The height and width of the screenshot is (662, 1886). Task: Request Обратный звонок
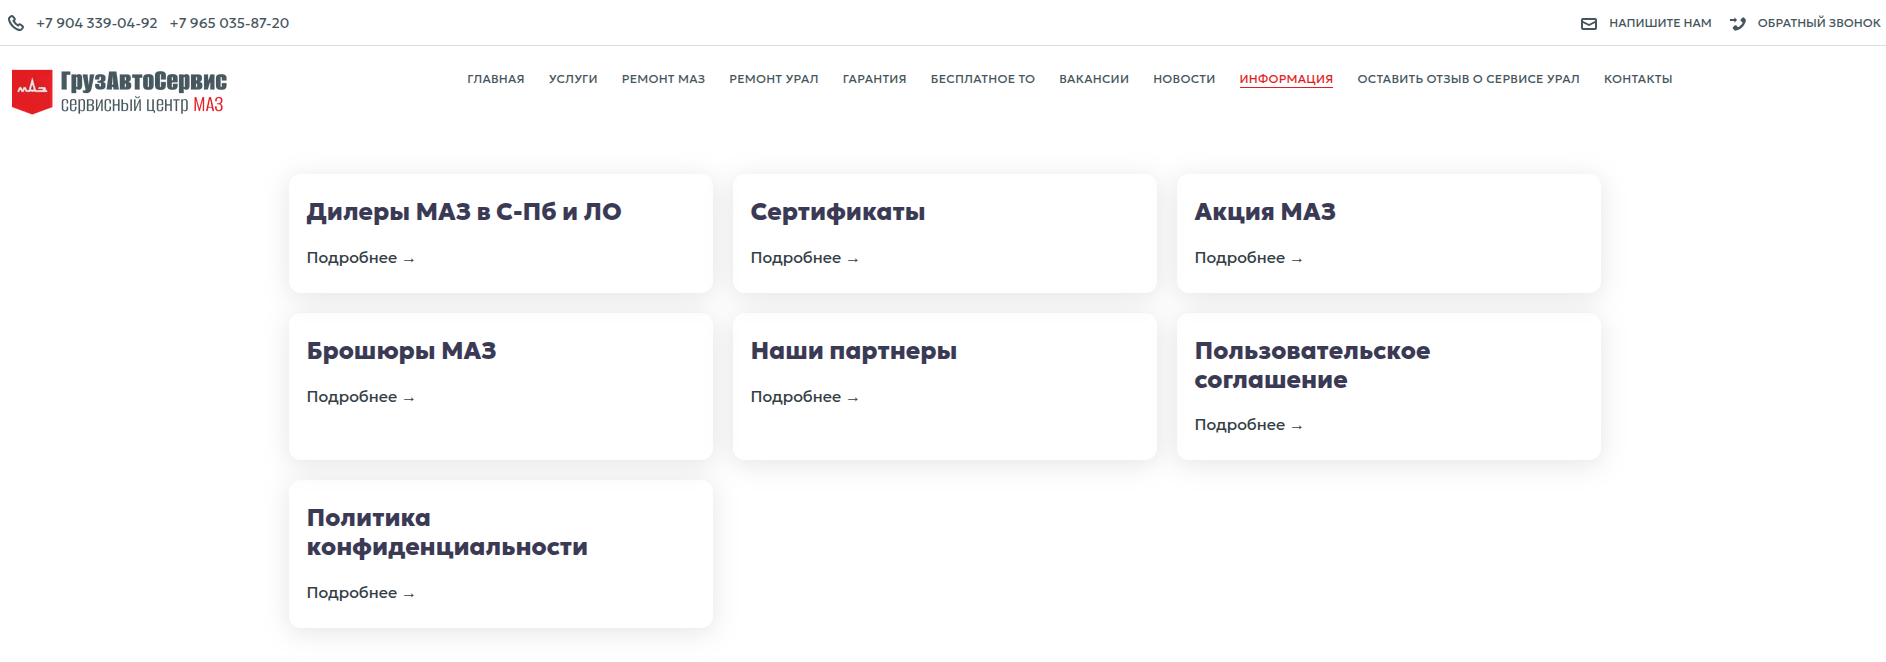click(1819, 23)
